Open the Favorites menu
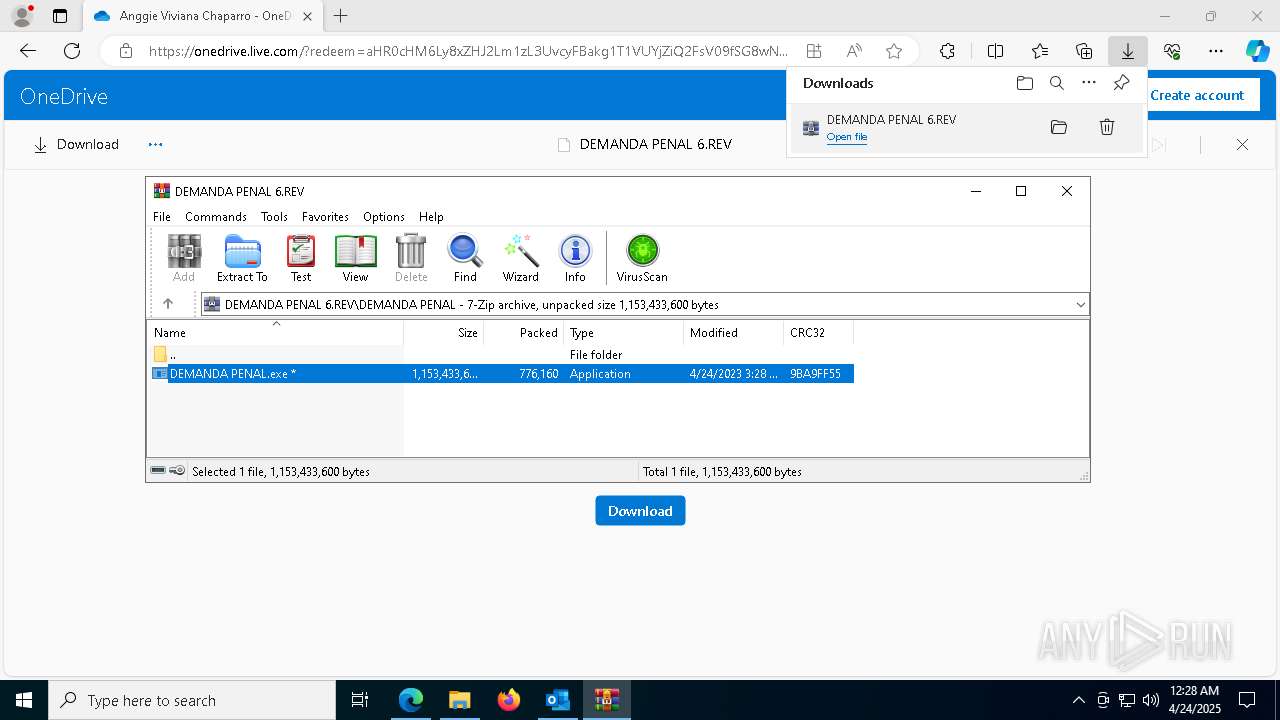This screenshot has height=720, width=1280. tap(325, 216)
